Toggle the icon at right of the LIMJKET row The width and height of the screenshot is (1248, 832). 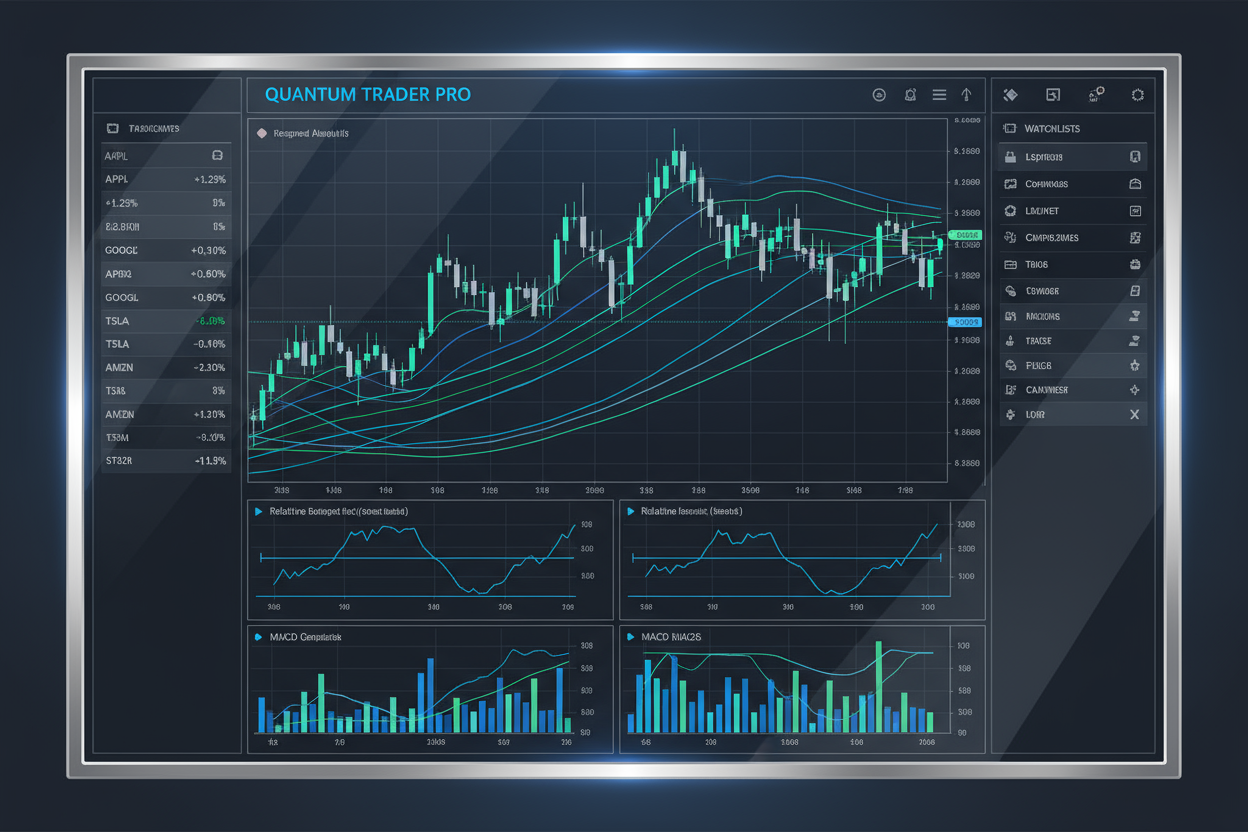pos(1135,211)
